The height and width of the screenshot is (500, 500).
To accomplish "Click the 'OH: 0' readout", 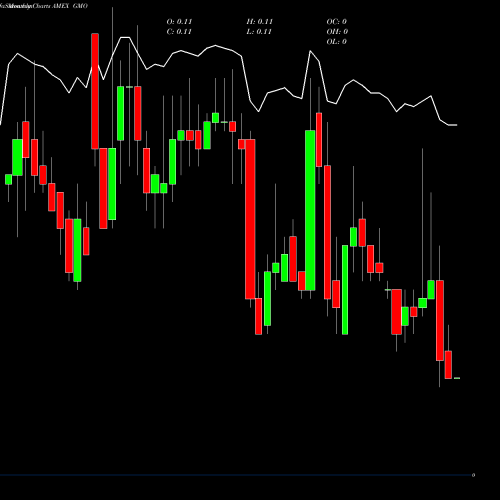I will (x=337, y=32).
